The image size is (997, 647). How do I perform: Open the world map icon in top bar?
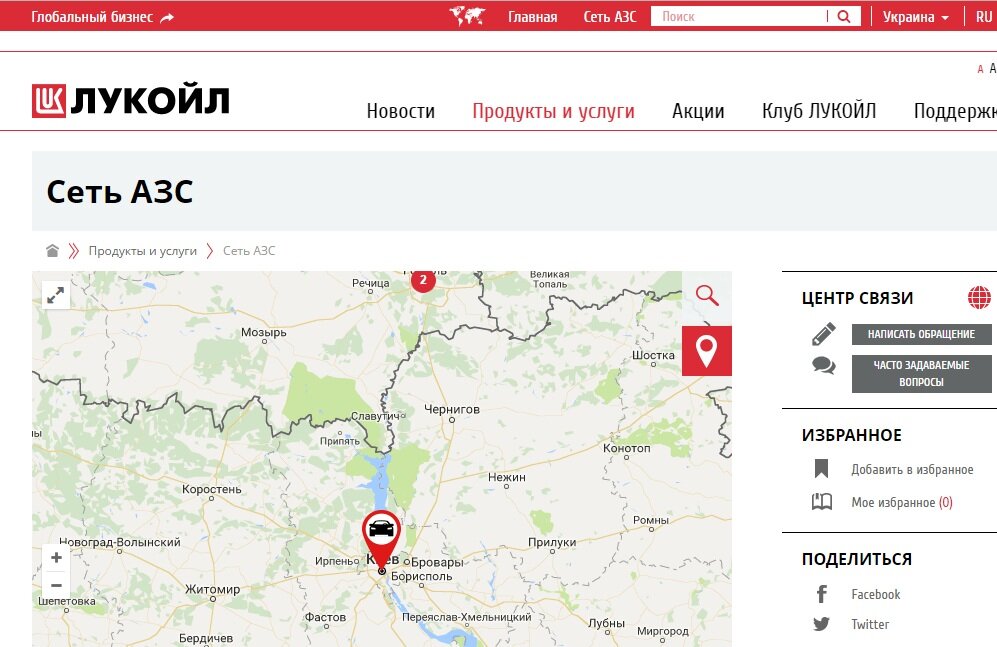466,15
